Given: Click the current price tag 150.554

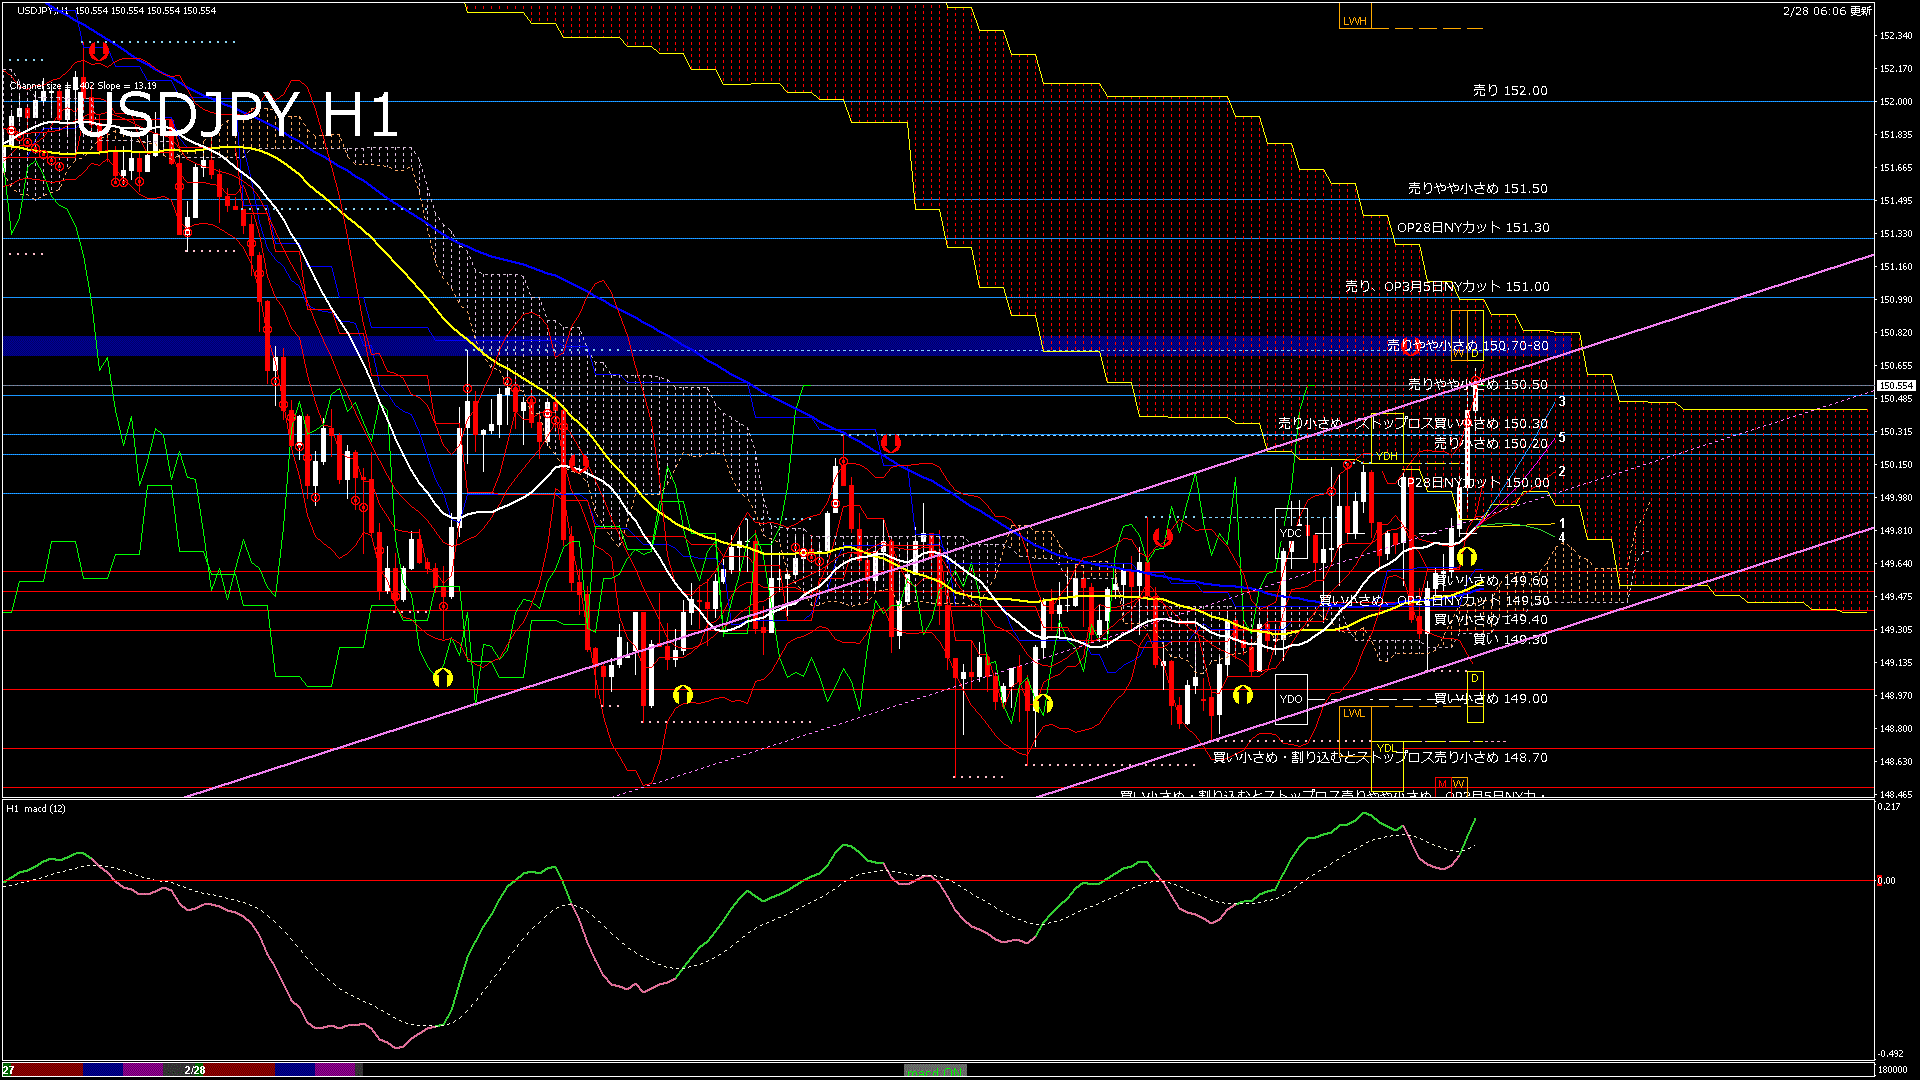Looking at the screenshot, I should [x=1895, y=385].
